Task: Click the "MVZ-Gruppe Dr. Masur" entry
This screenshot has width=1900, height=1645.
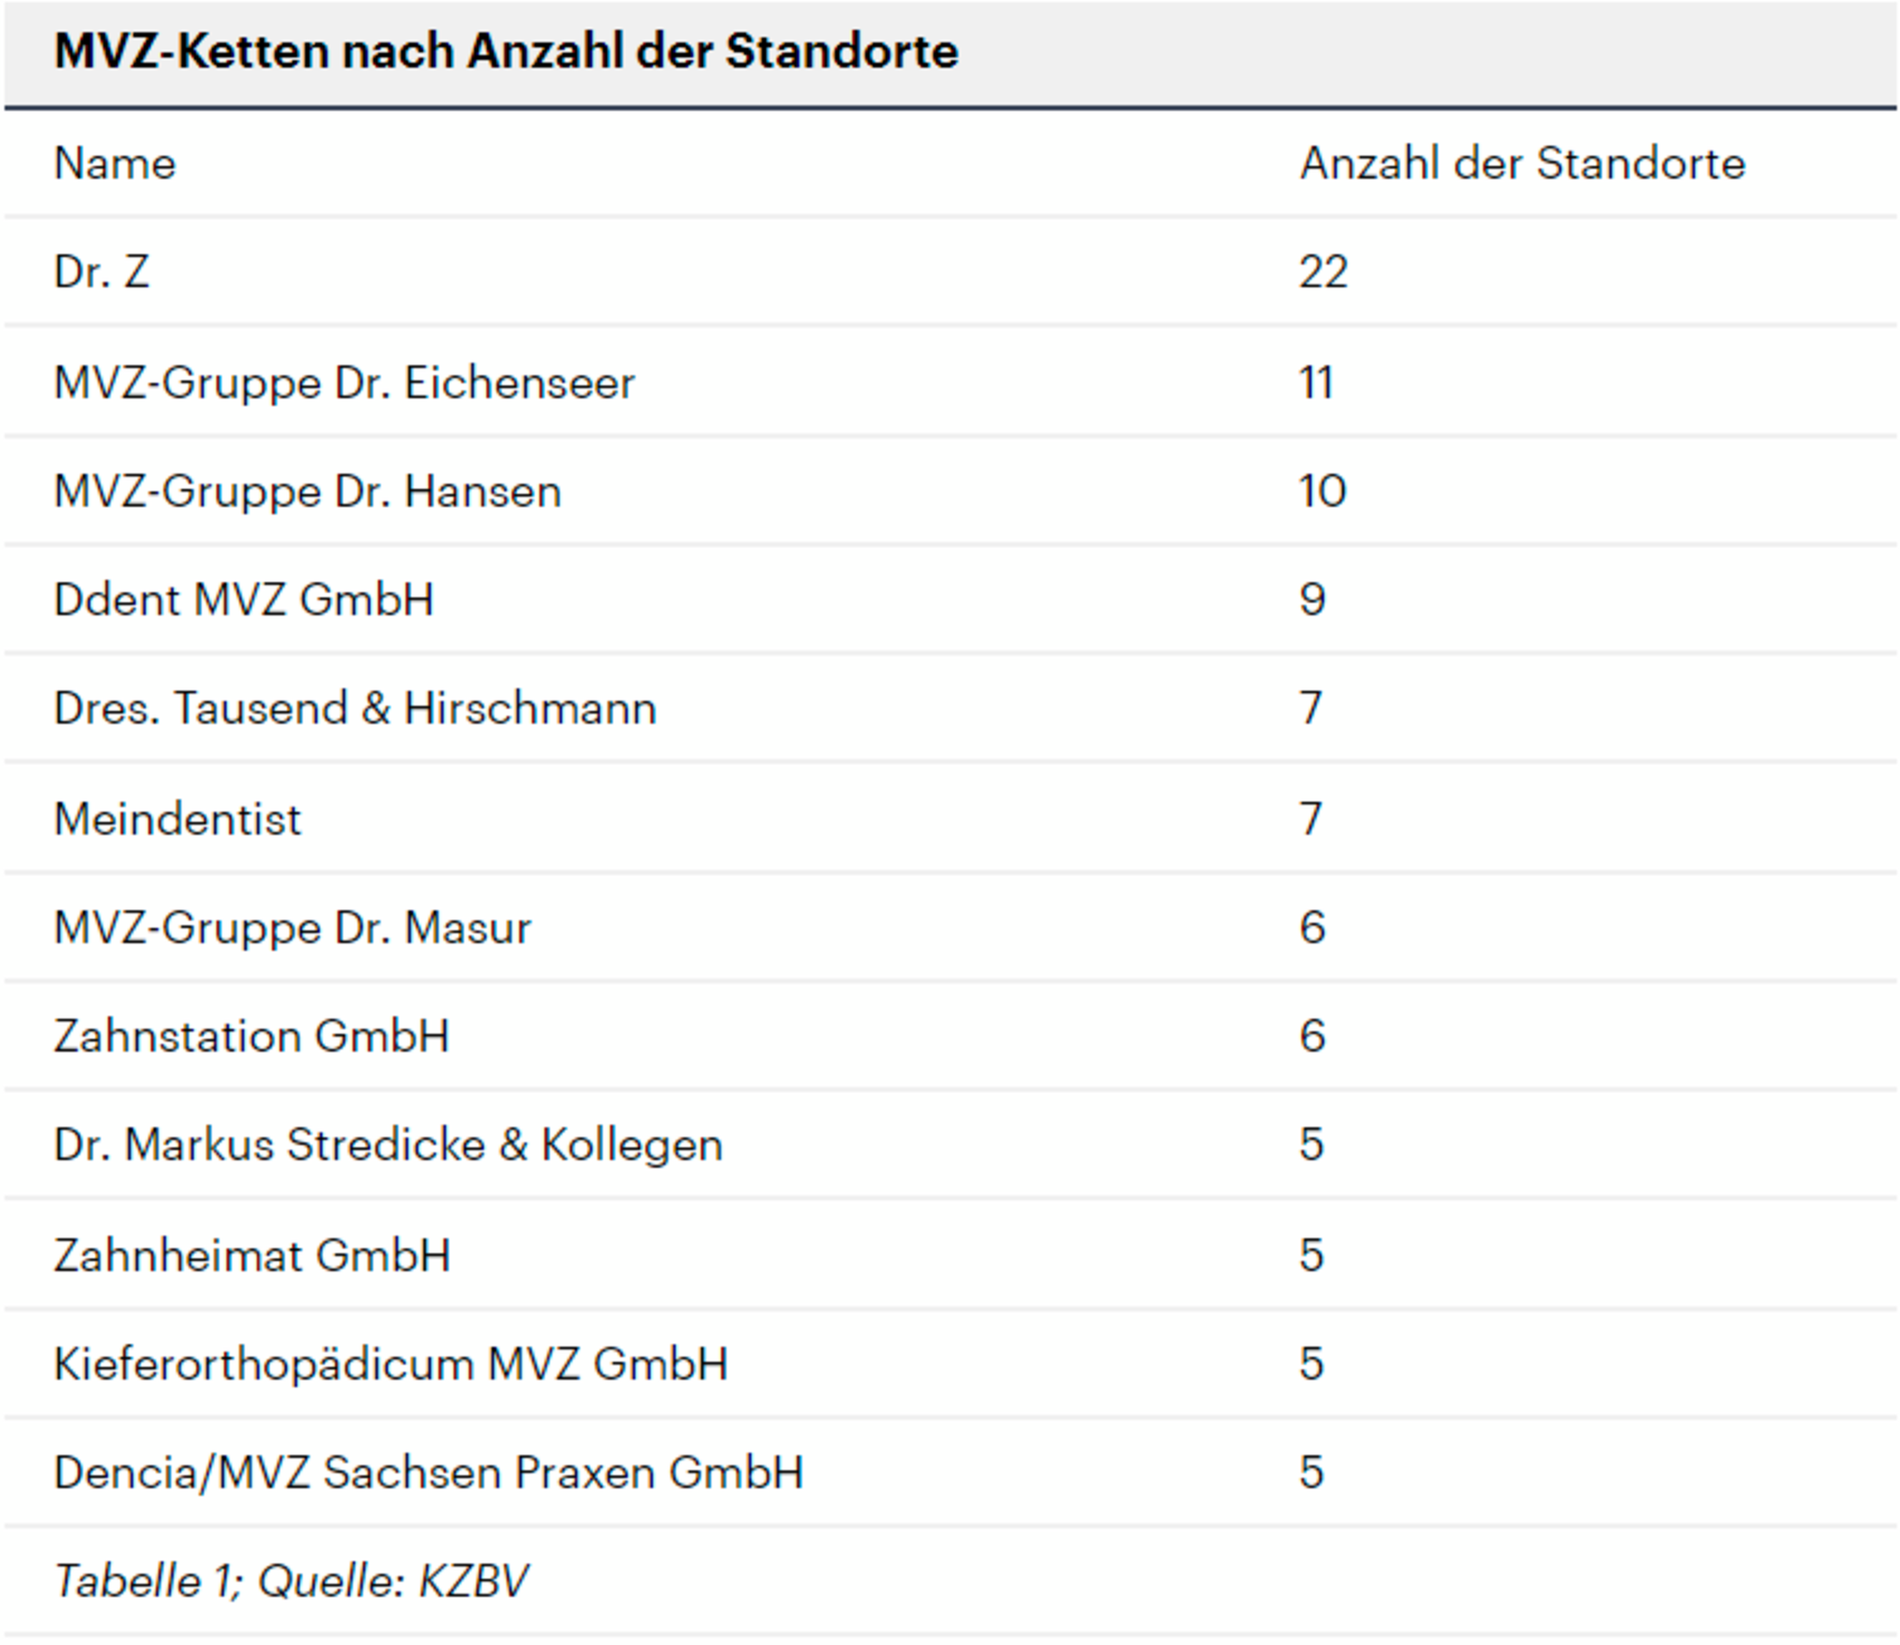Action: pyautogui.click(x=292, y=928)
